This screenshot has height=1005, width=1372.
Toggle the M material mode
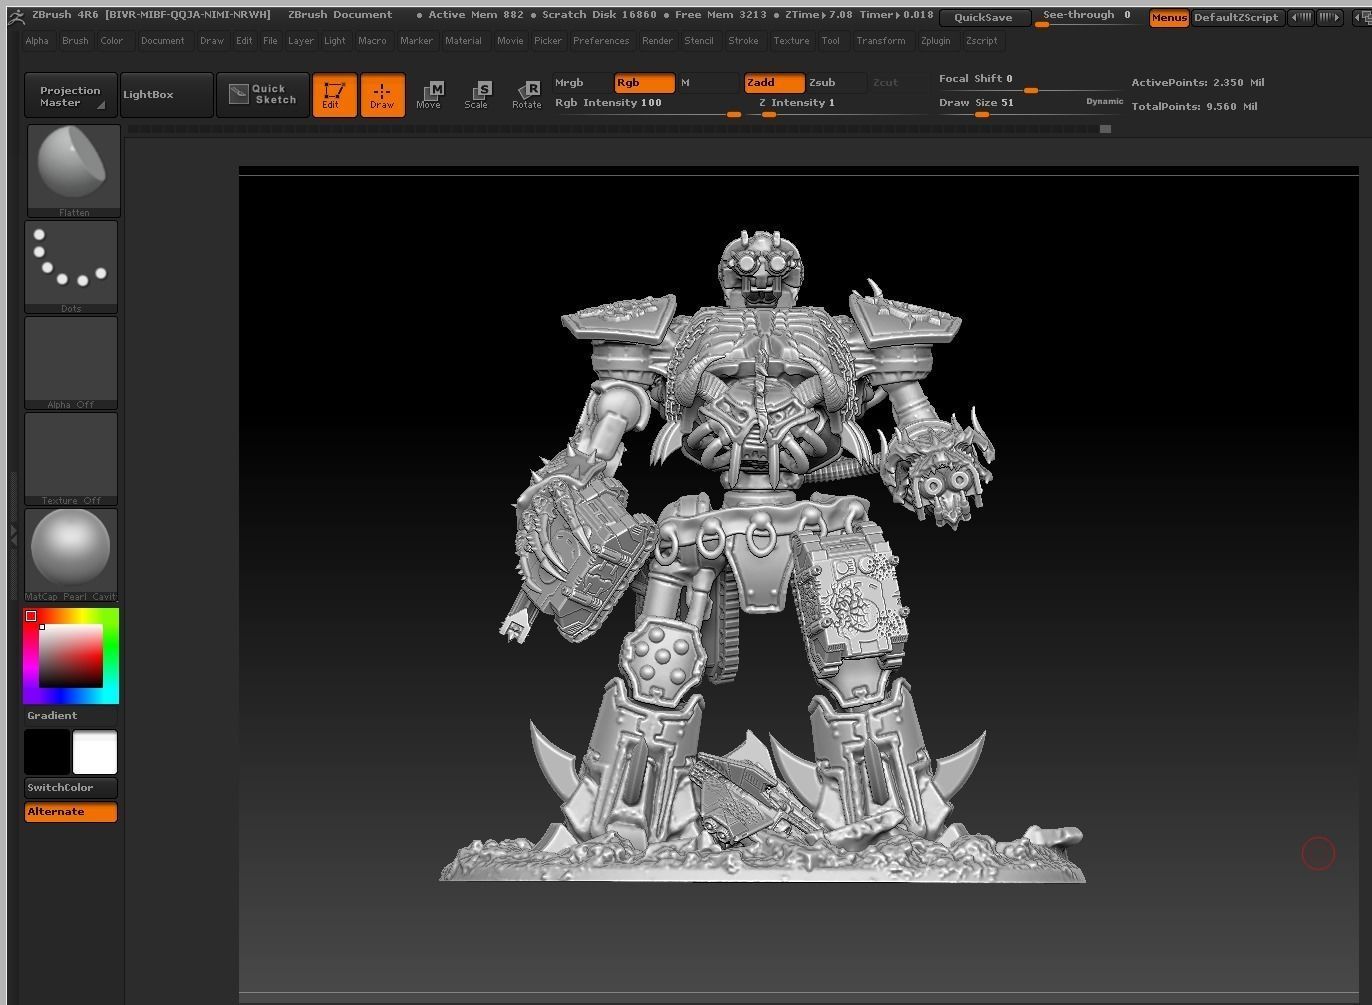(708, 83)
